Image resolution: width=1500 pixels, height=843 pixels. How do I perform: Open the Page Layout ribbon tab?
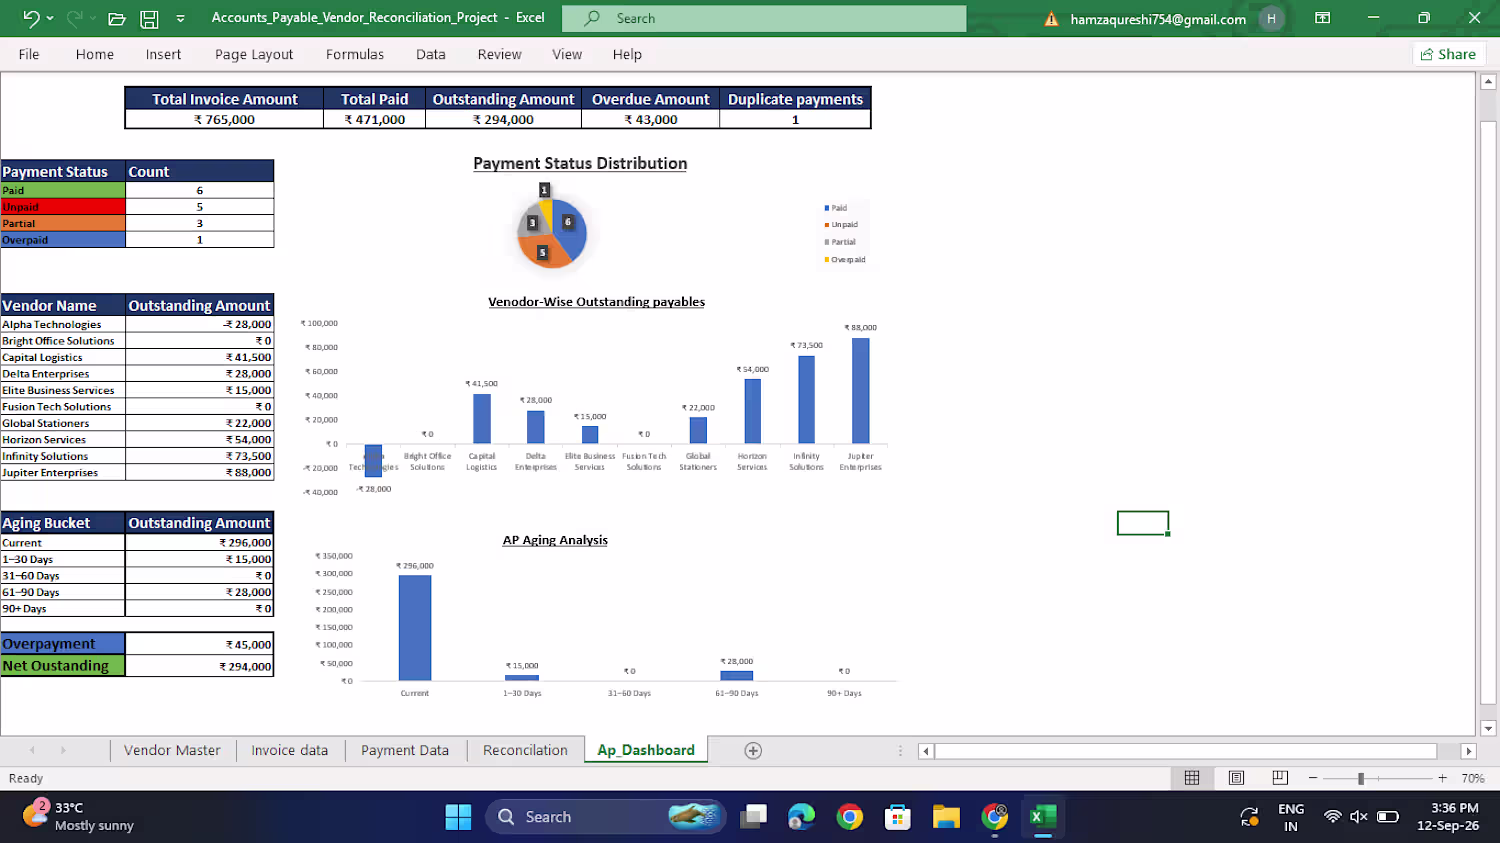click(254, 54)
